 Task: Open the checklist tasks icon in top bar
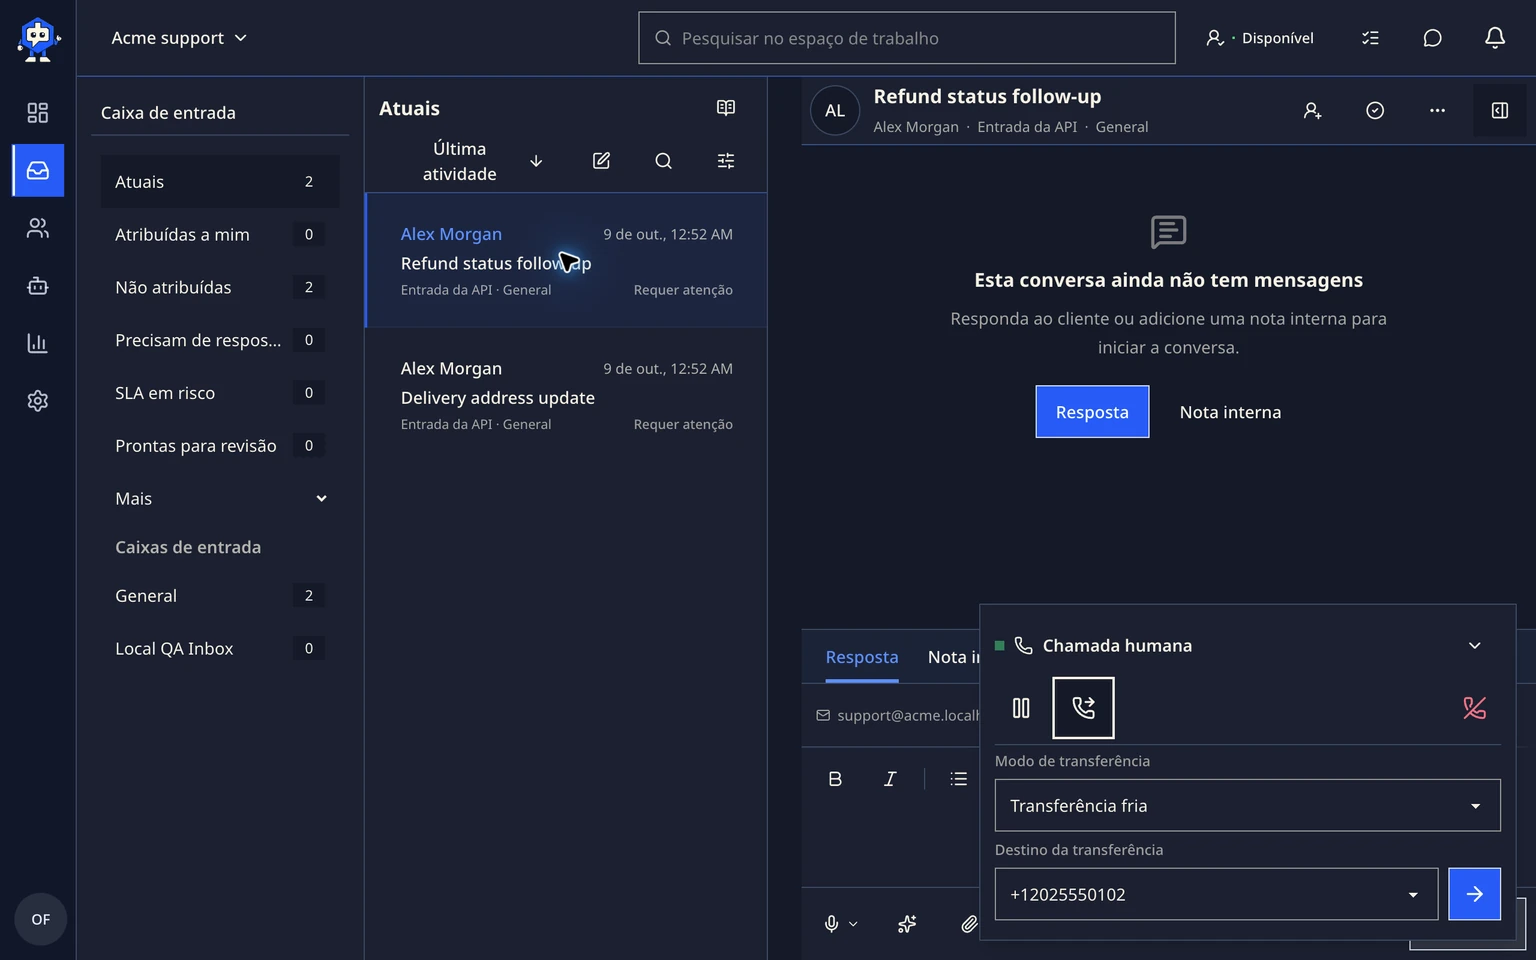click(1370, 38)
